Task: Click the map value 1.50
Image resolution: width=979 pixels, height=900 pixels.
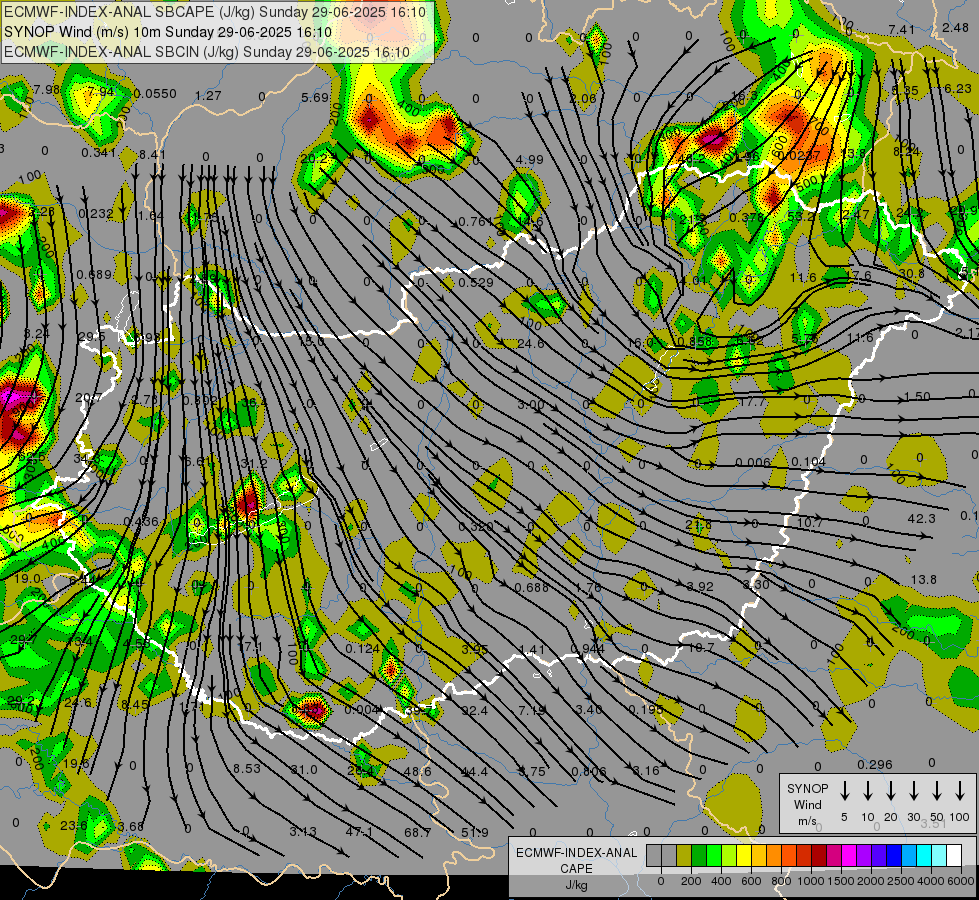Action: 917,397
